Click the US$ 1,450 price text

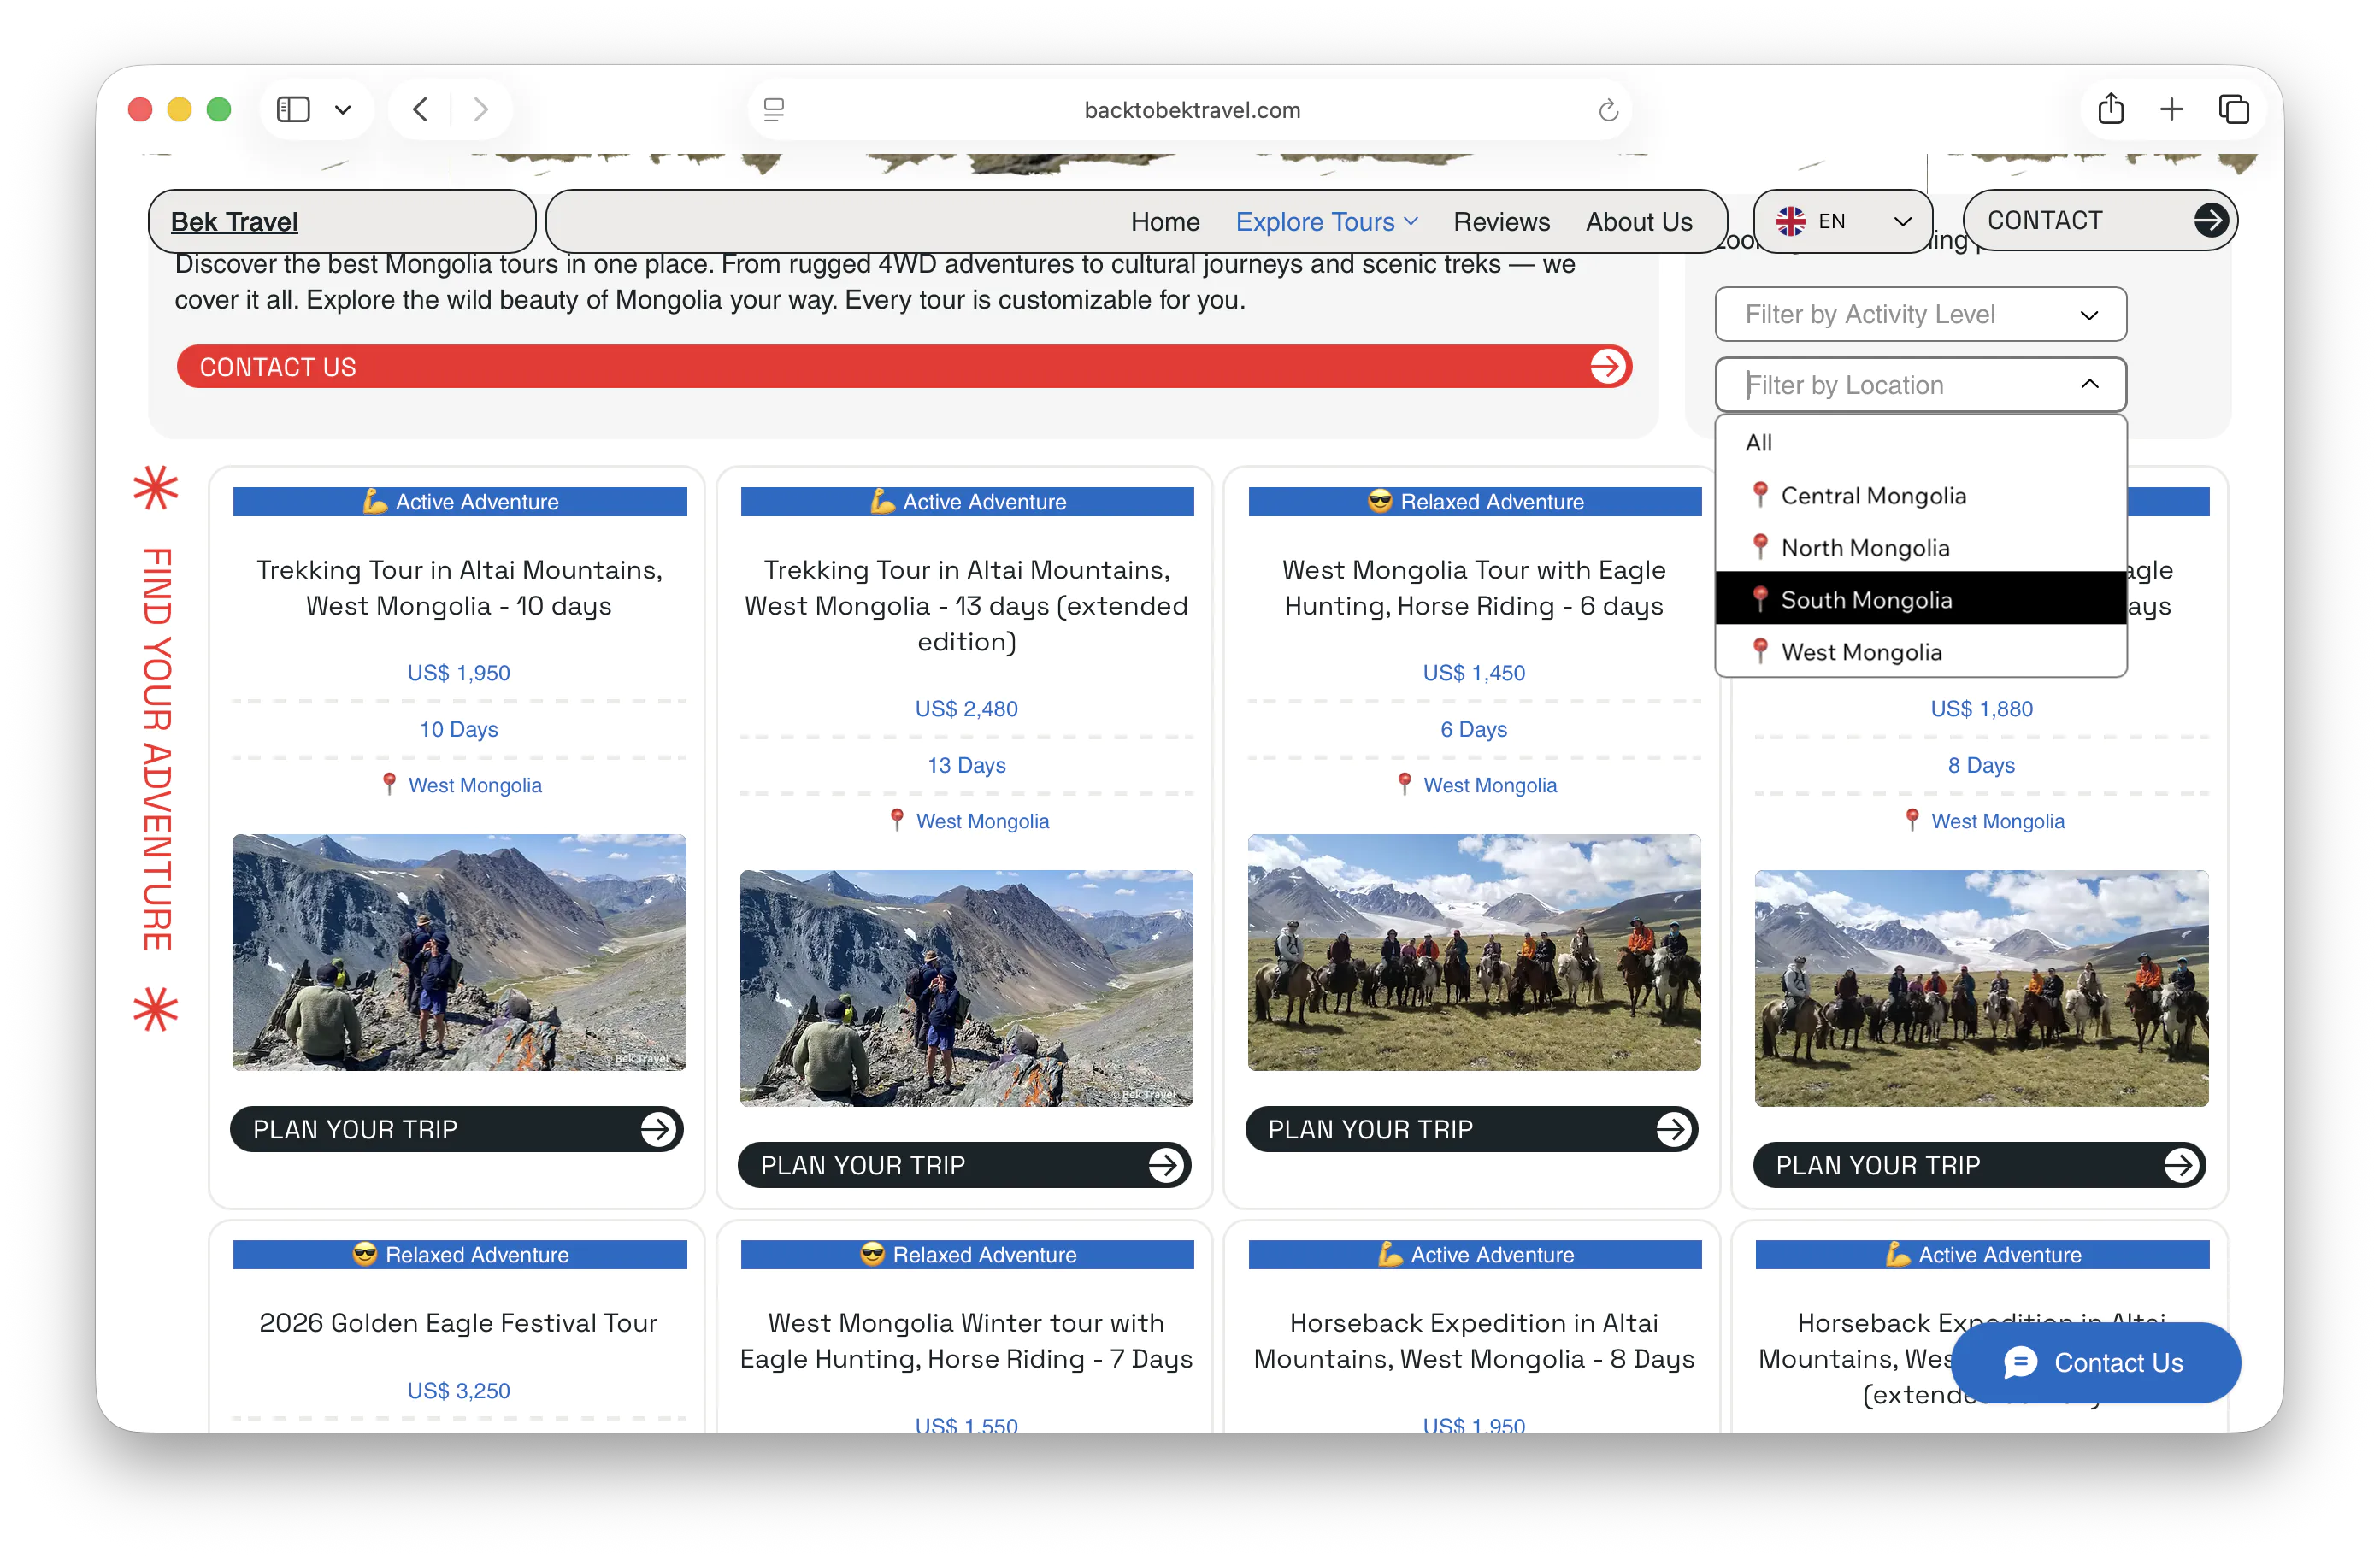point(1473,673)
